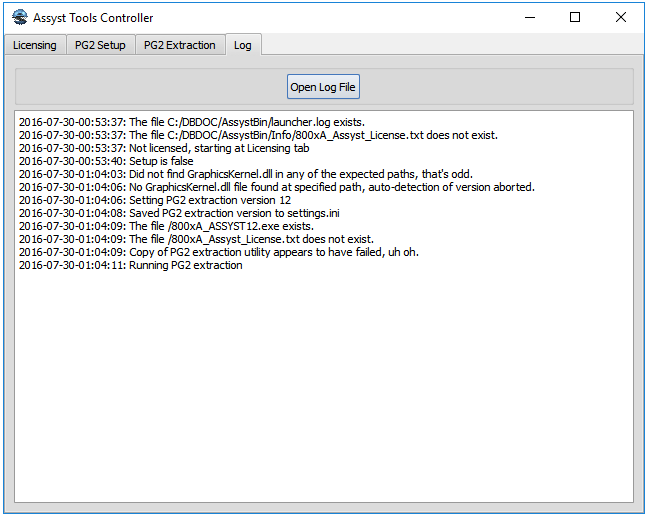
Task: Click the Assyst Tools Controller app icon
Action: 19,17
